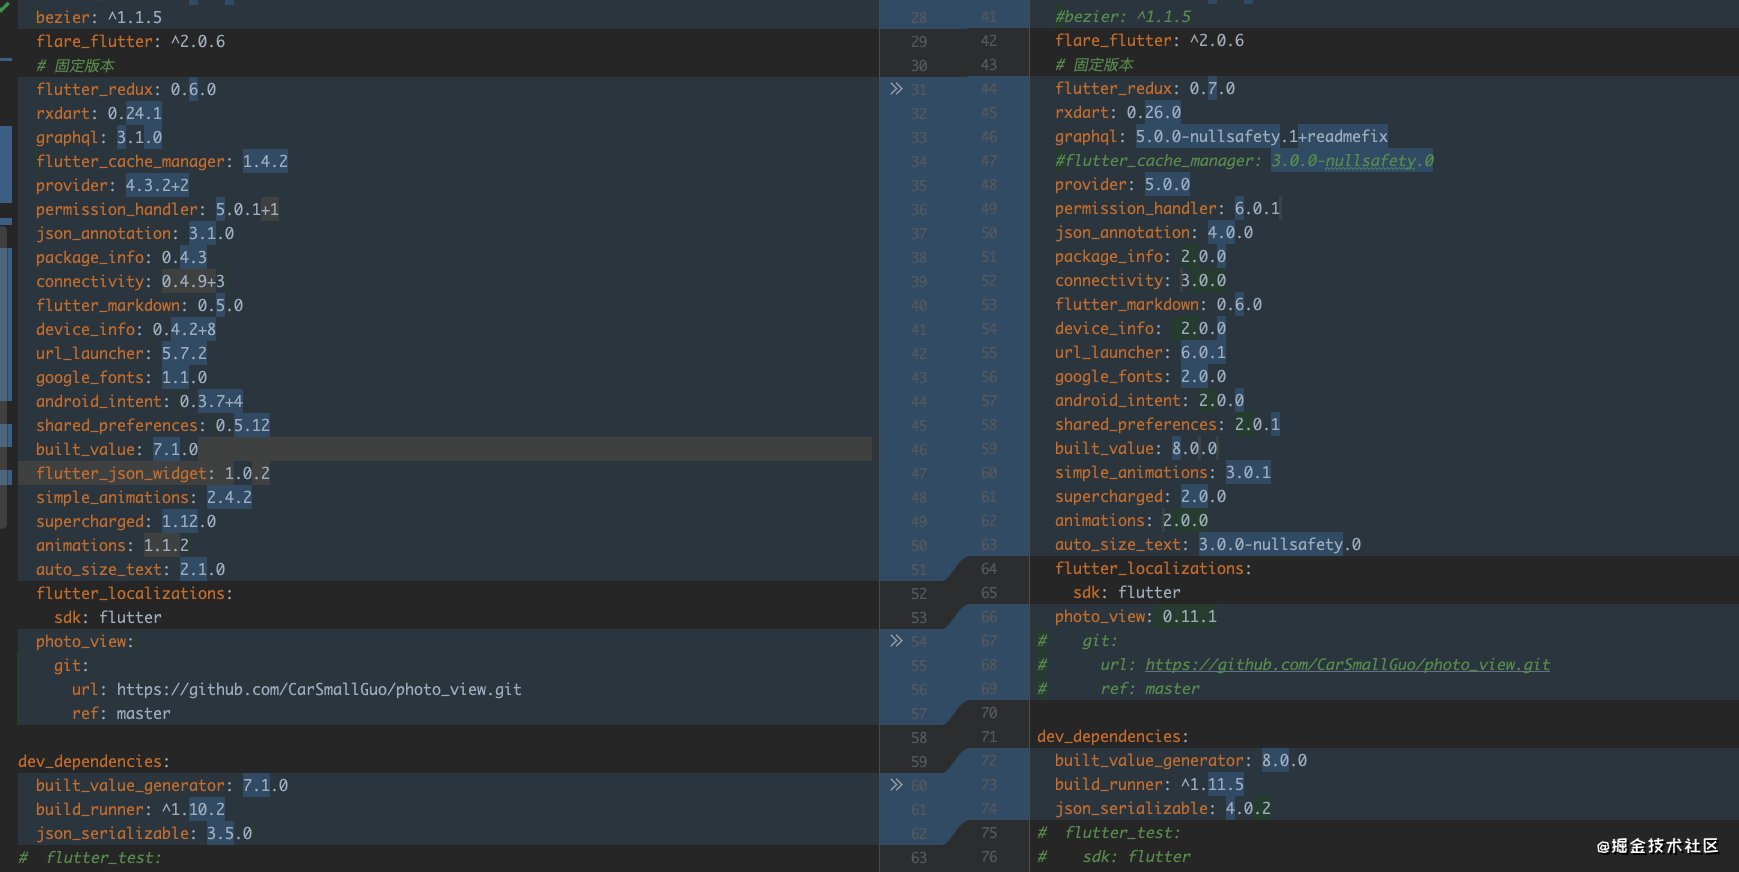1739x872 pixels.
Task: Apply the diff chunk arrow beside line 54
Action: [x=896, y=641]
